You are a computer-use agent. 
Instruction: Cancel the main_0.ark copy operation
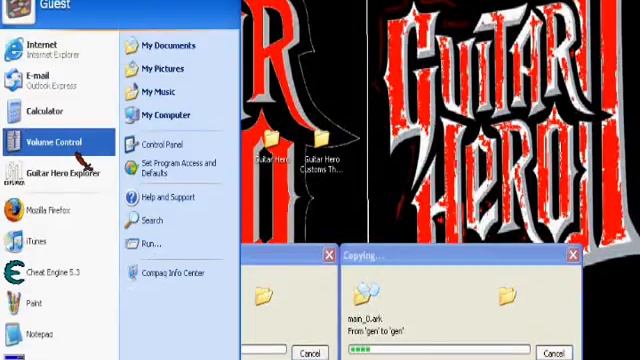coord(554,353)
